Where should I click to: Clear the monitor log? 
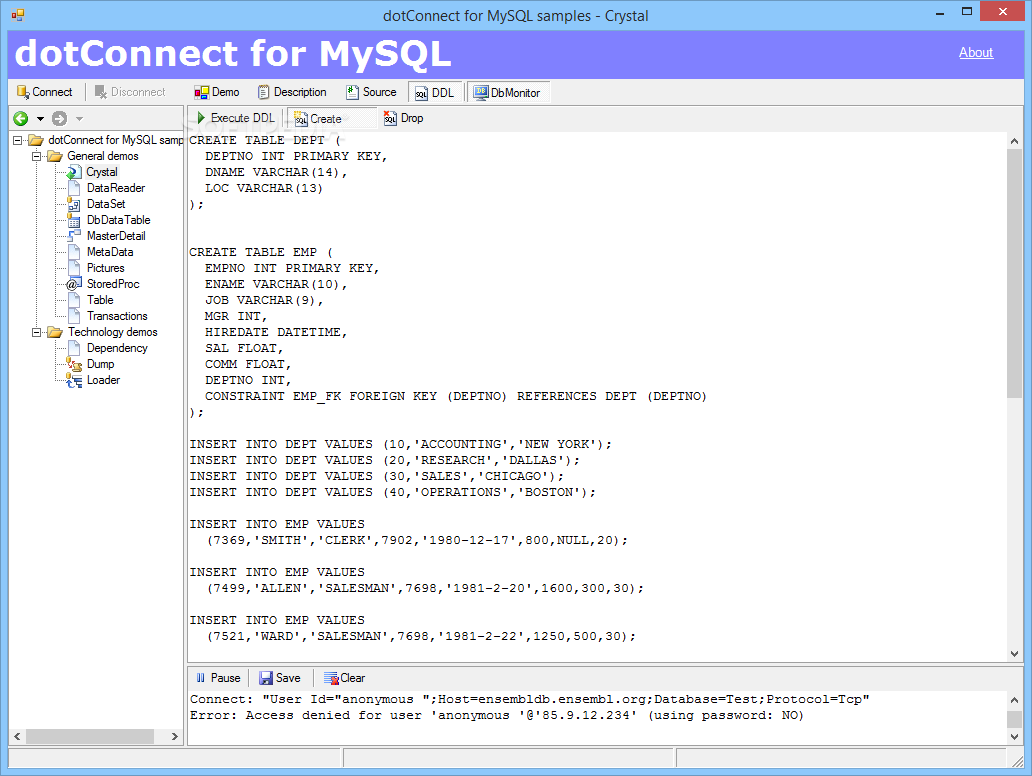(x=344, y=678)
